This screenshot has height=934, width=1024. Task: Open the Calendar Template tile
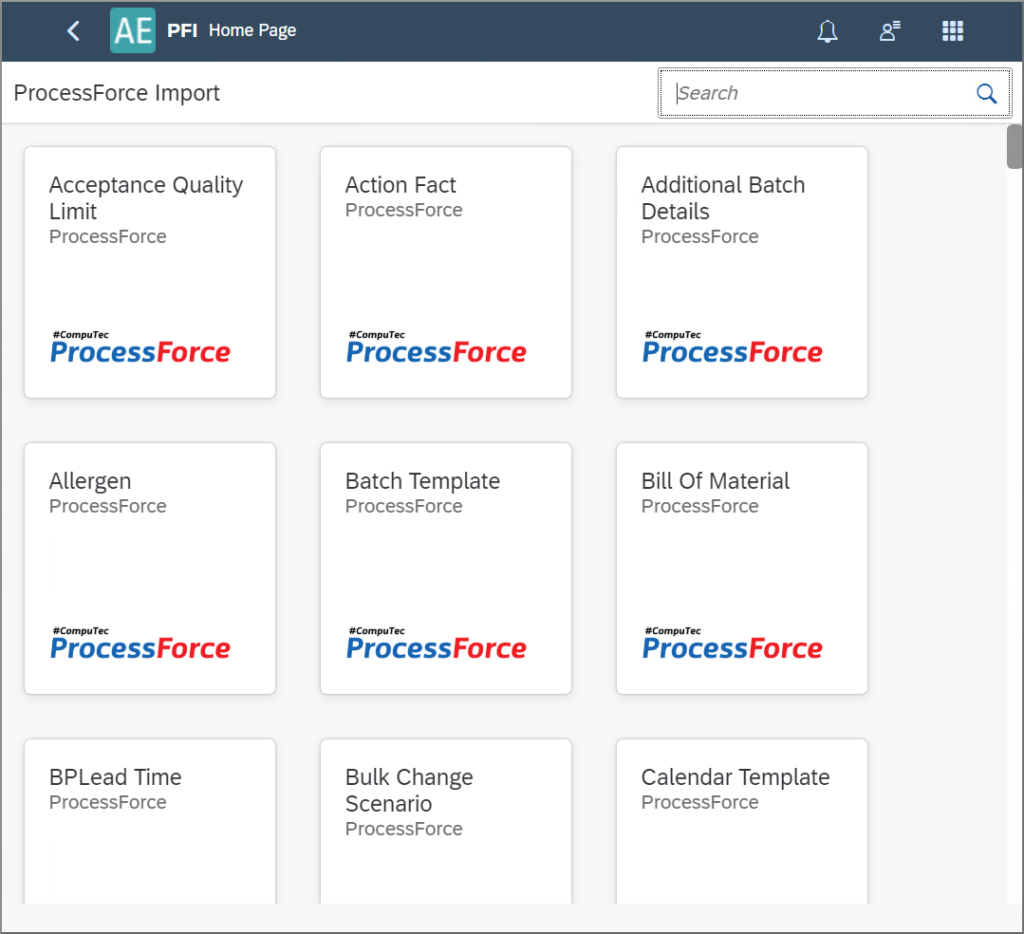point(742,820)
